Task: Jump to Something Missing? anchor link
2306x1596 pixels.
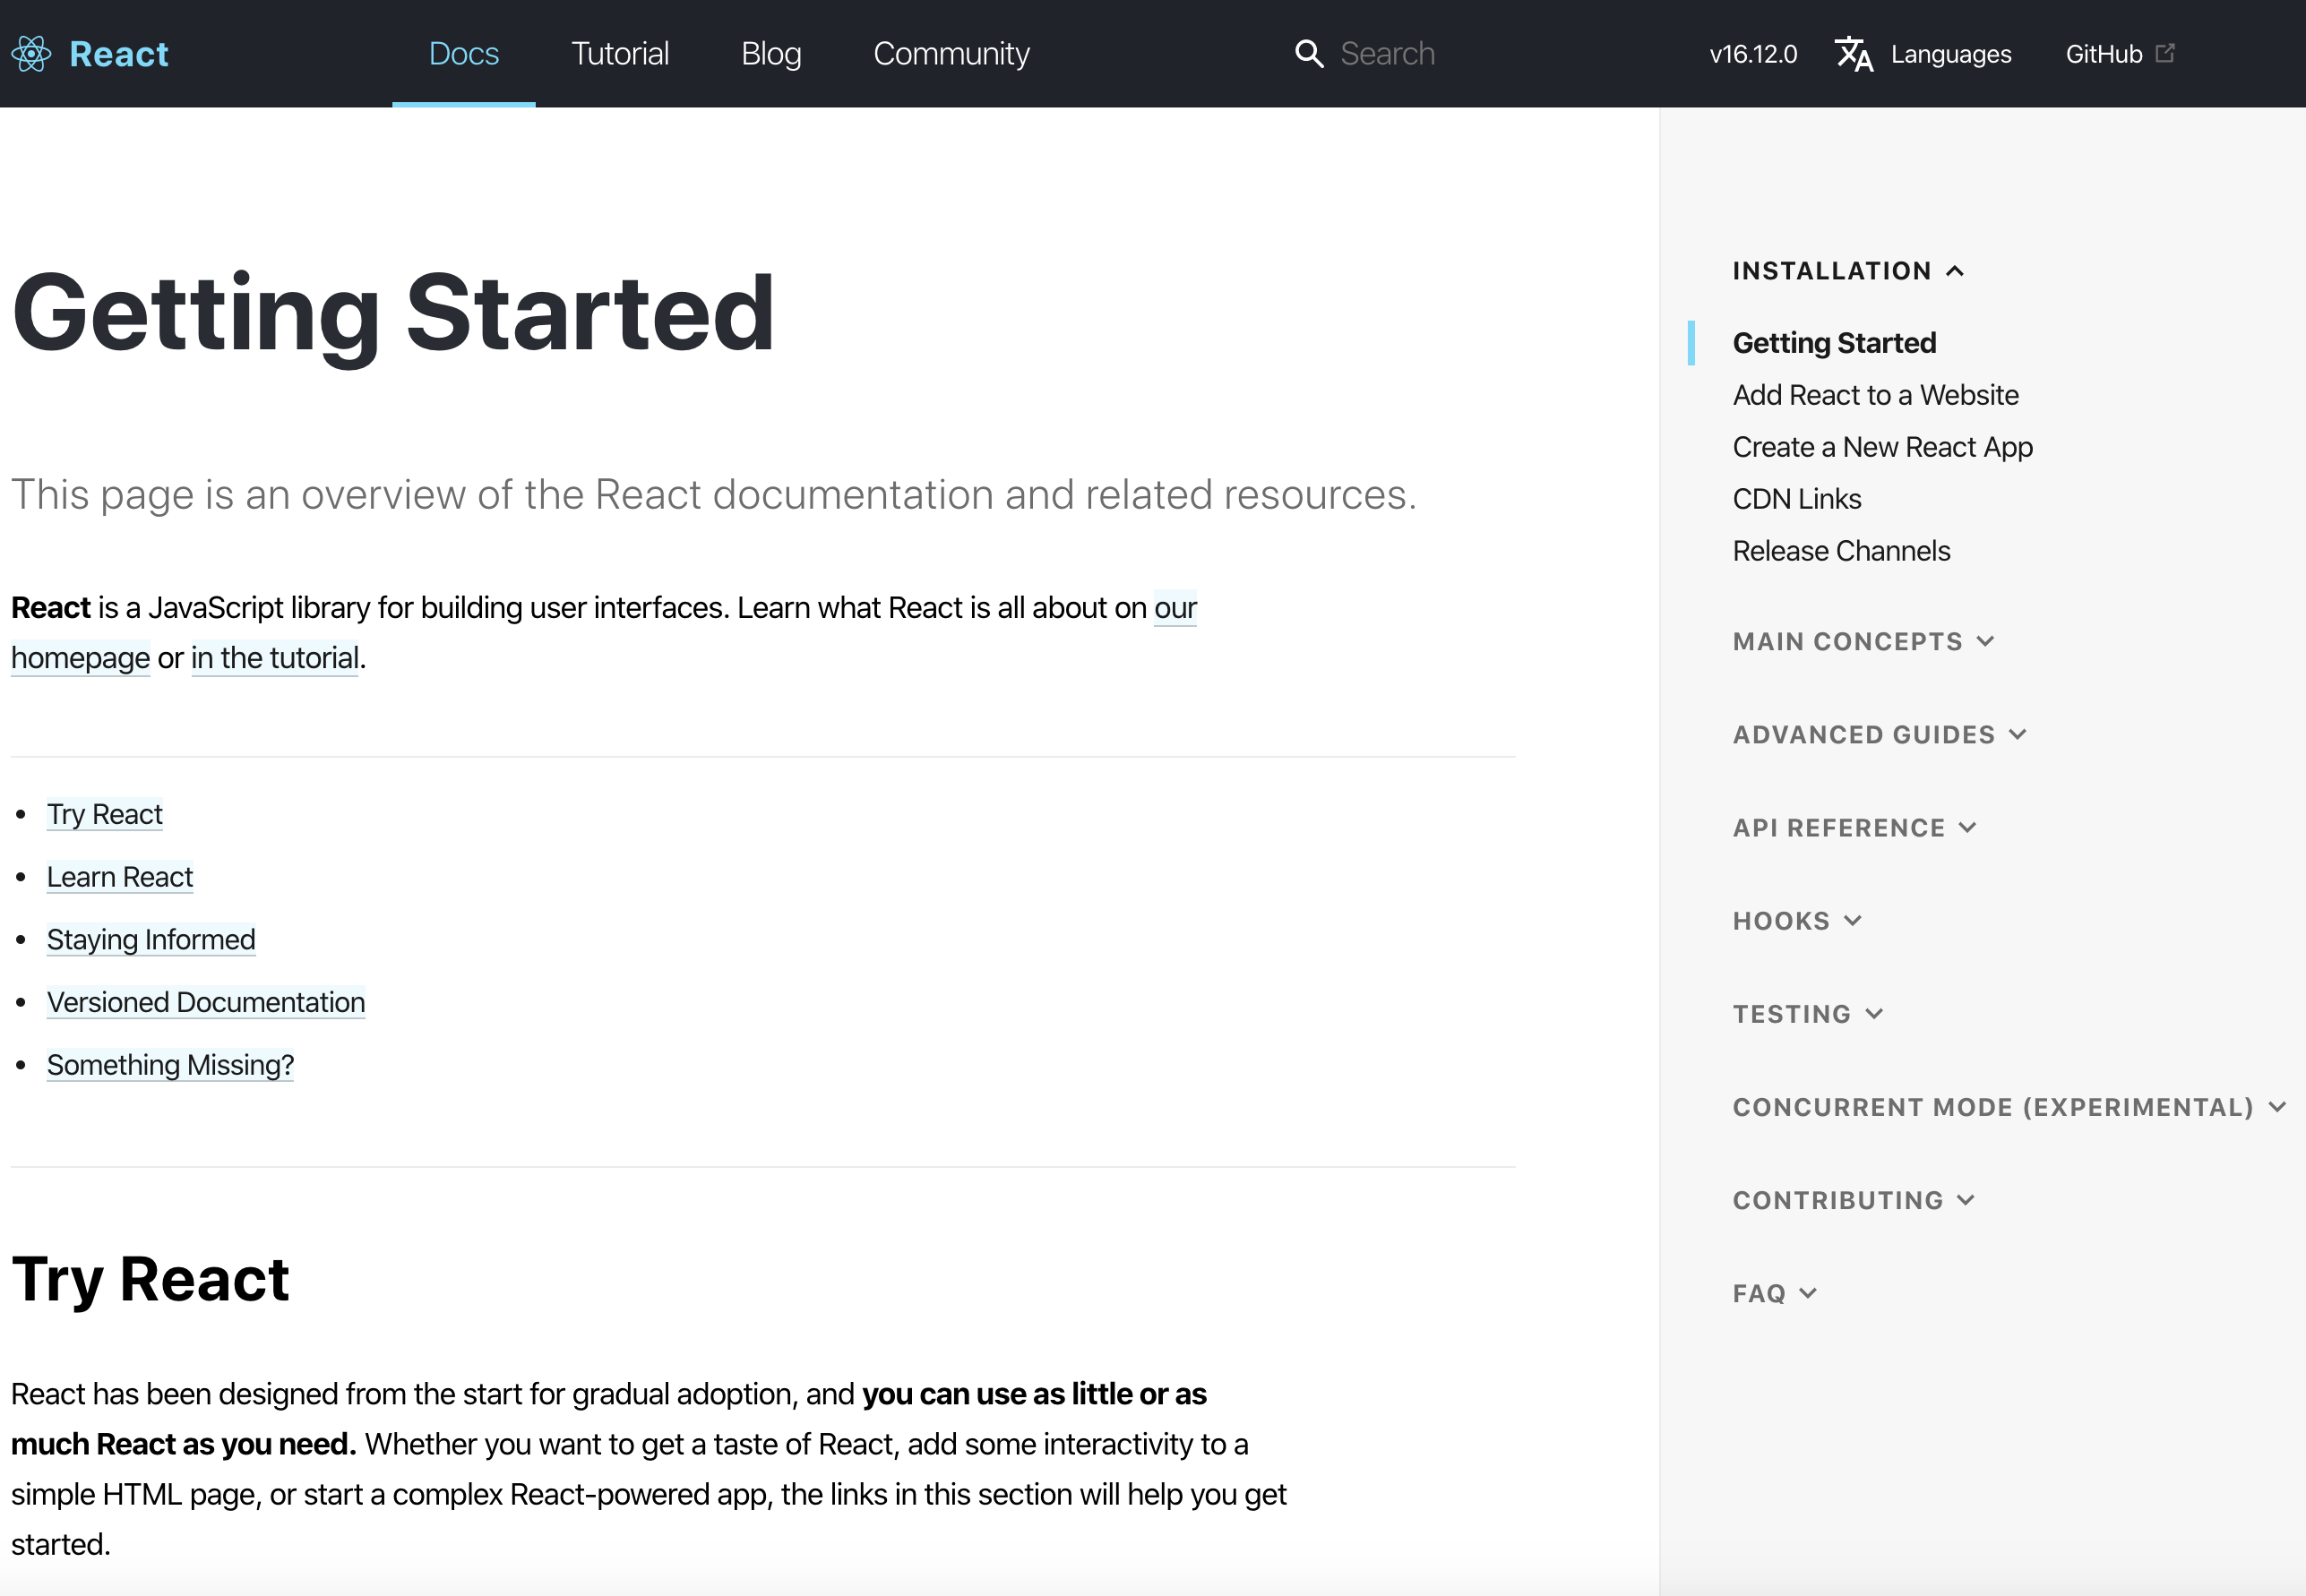Action: (170, 1065)
